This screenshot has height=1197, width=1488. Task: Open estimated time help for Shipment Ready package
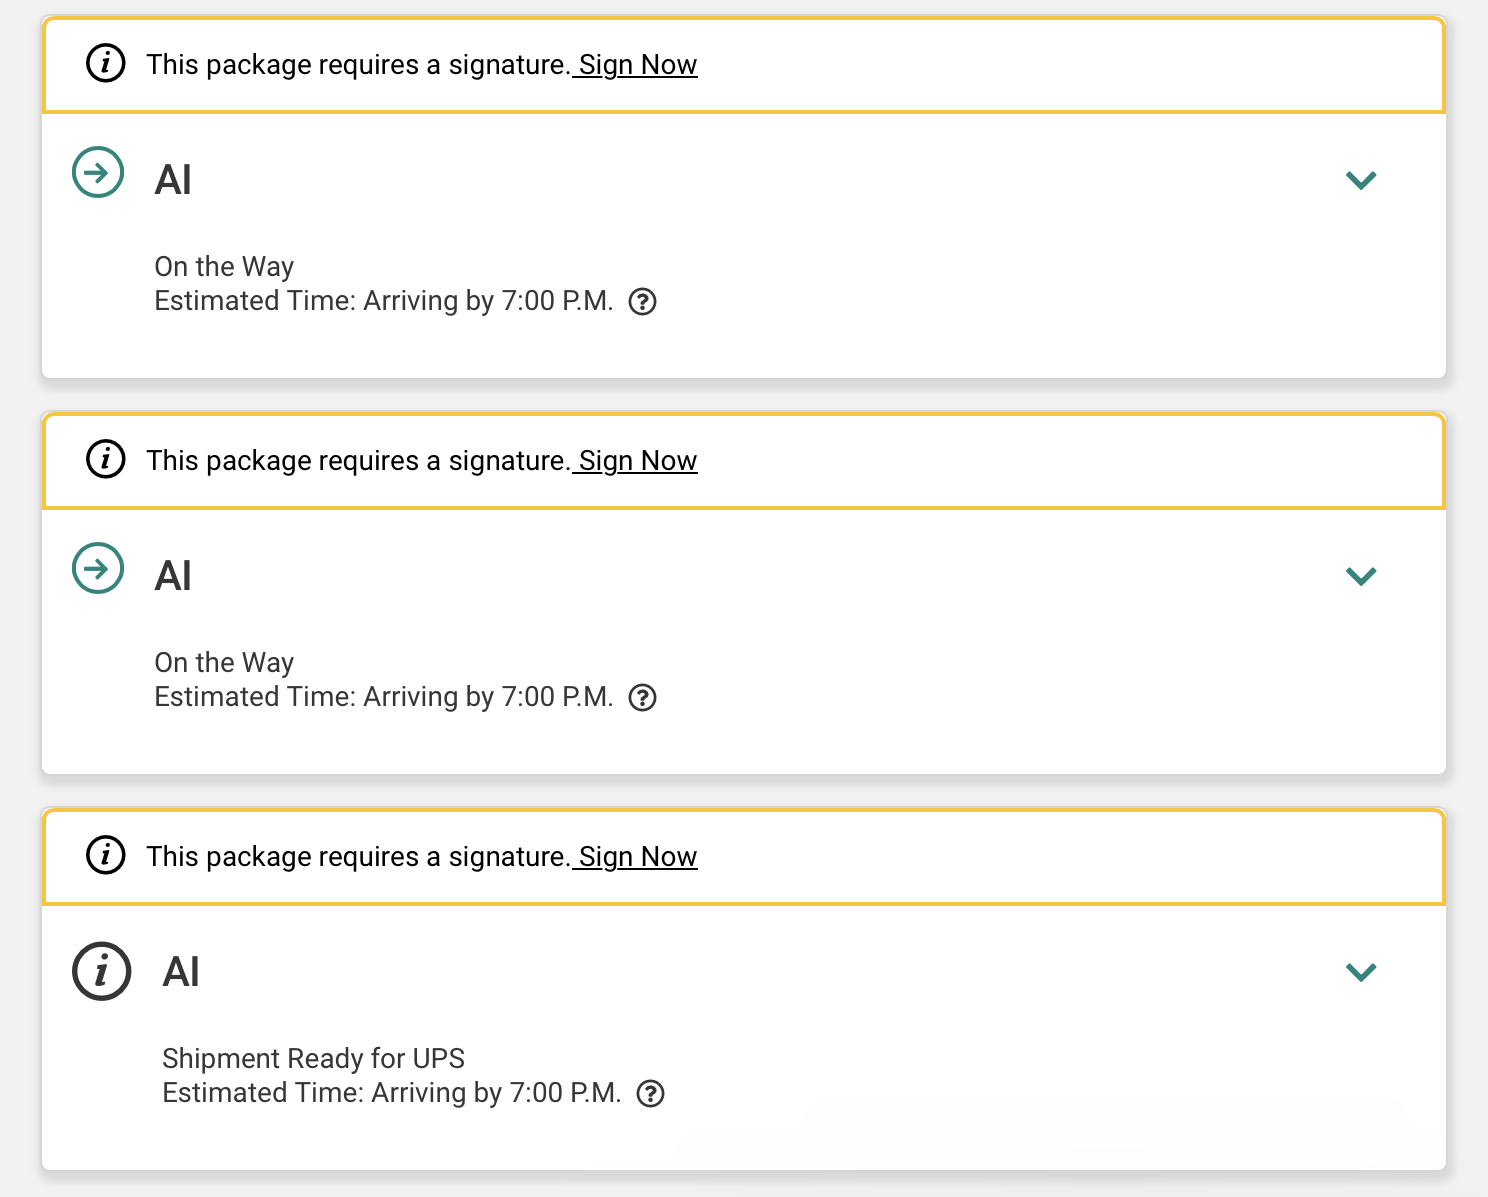click(x=650, y=1094)
